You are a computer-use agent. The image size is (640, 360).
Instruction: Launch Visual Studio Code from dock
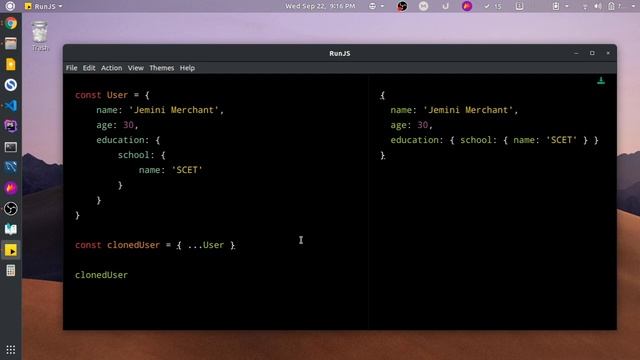[11, 105]
